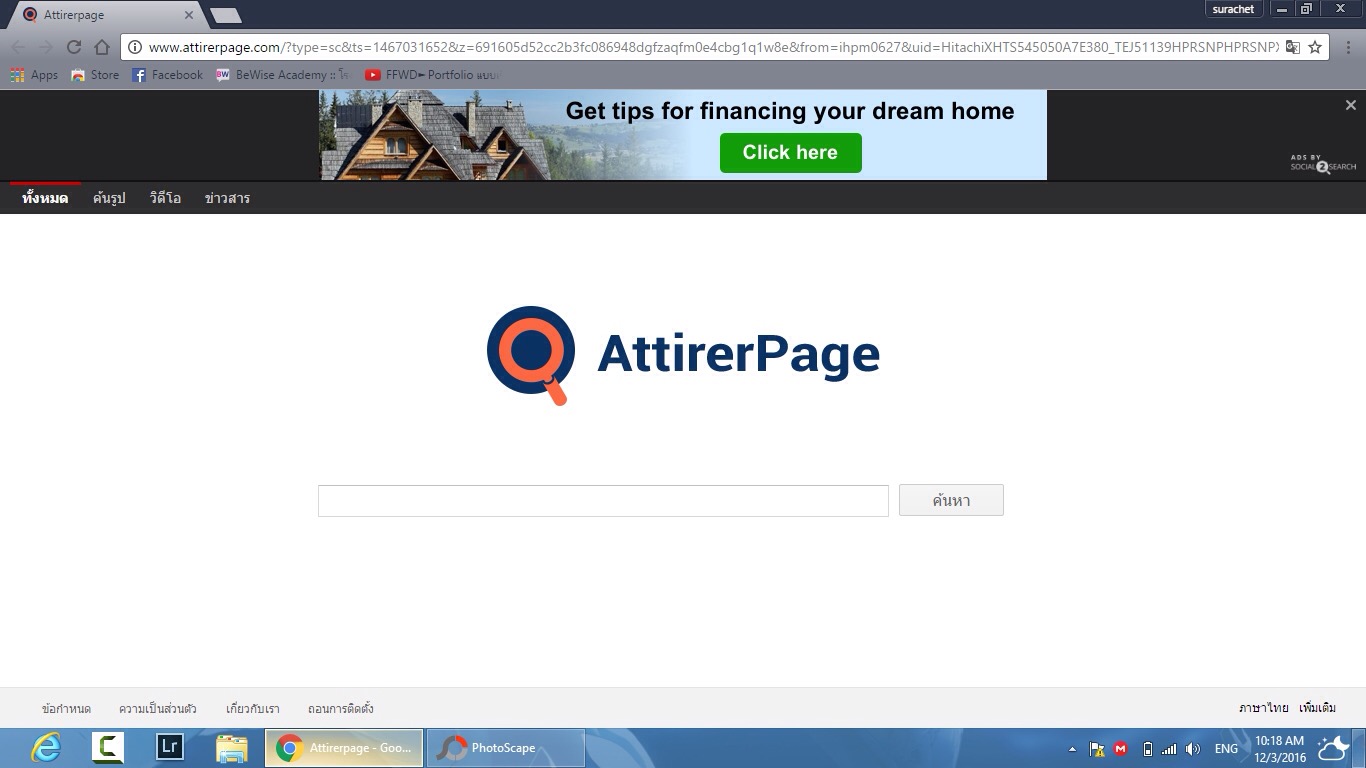Click the ค้นหา search button
1366x768 pixels.
coord(951,501)
